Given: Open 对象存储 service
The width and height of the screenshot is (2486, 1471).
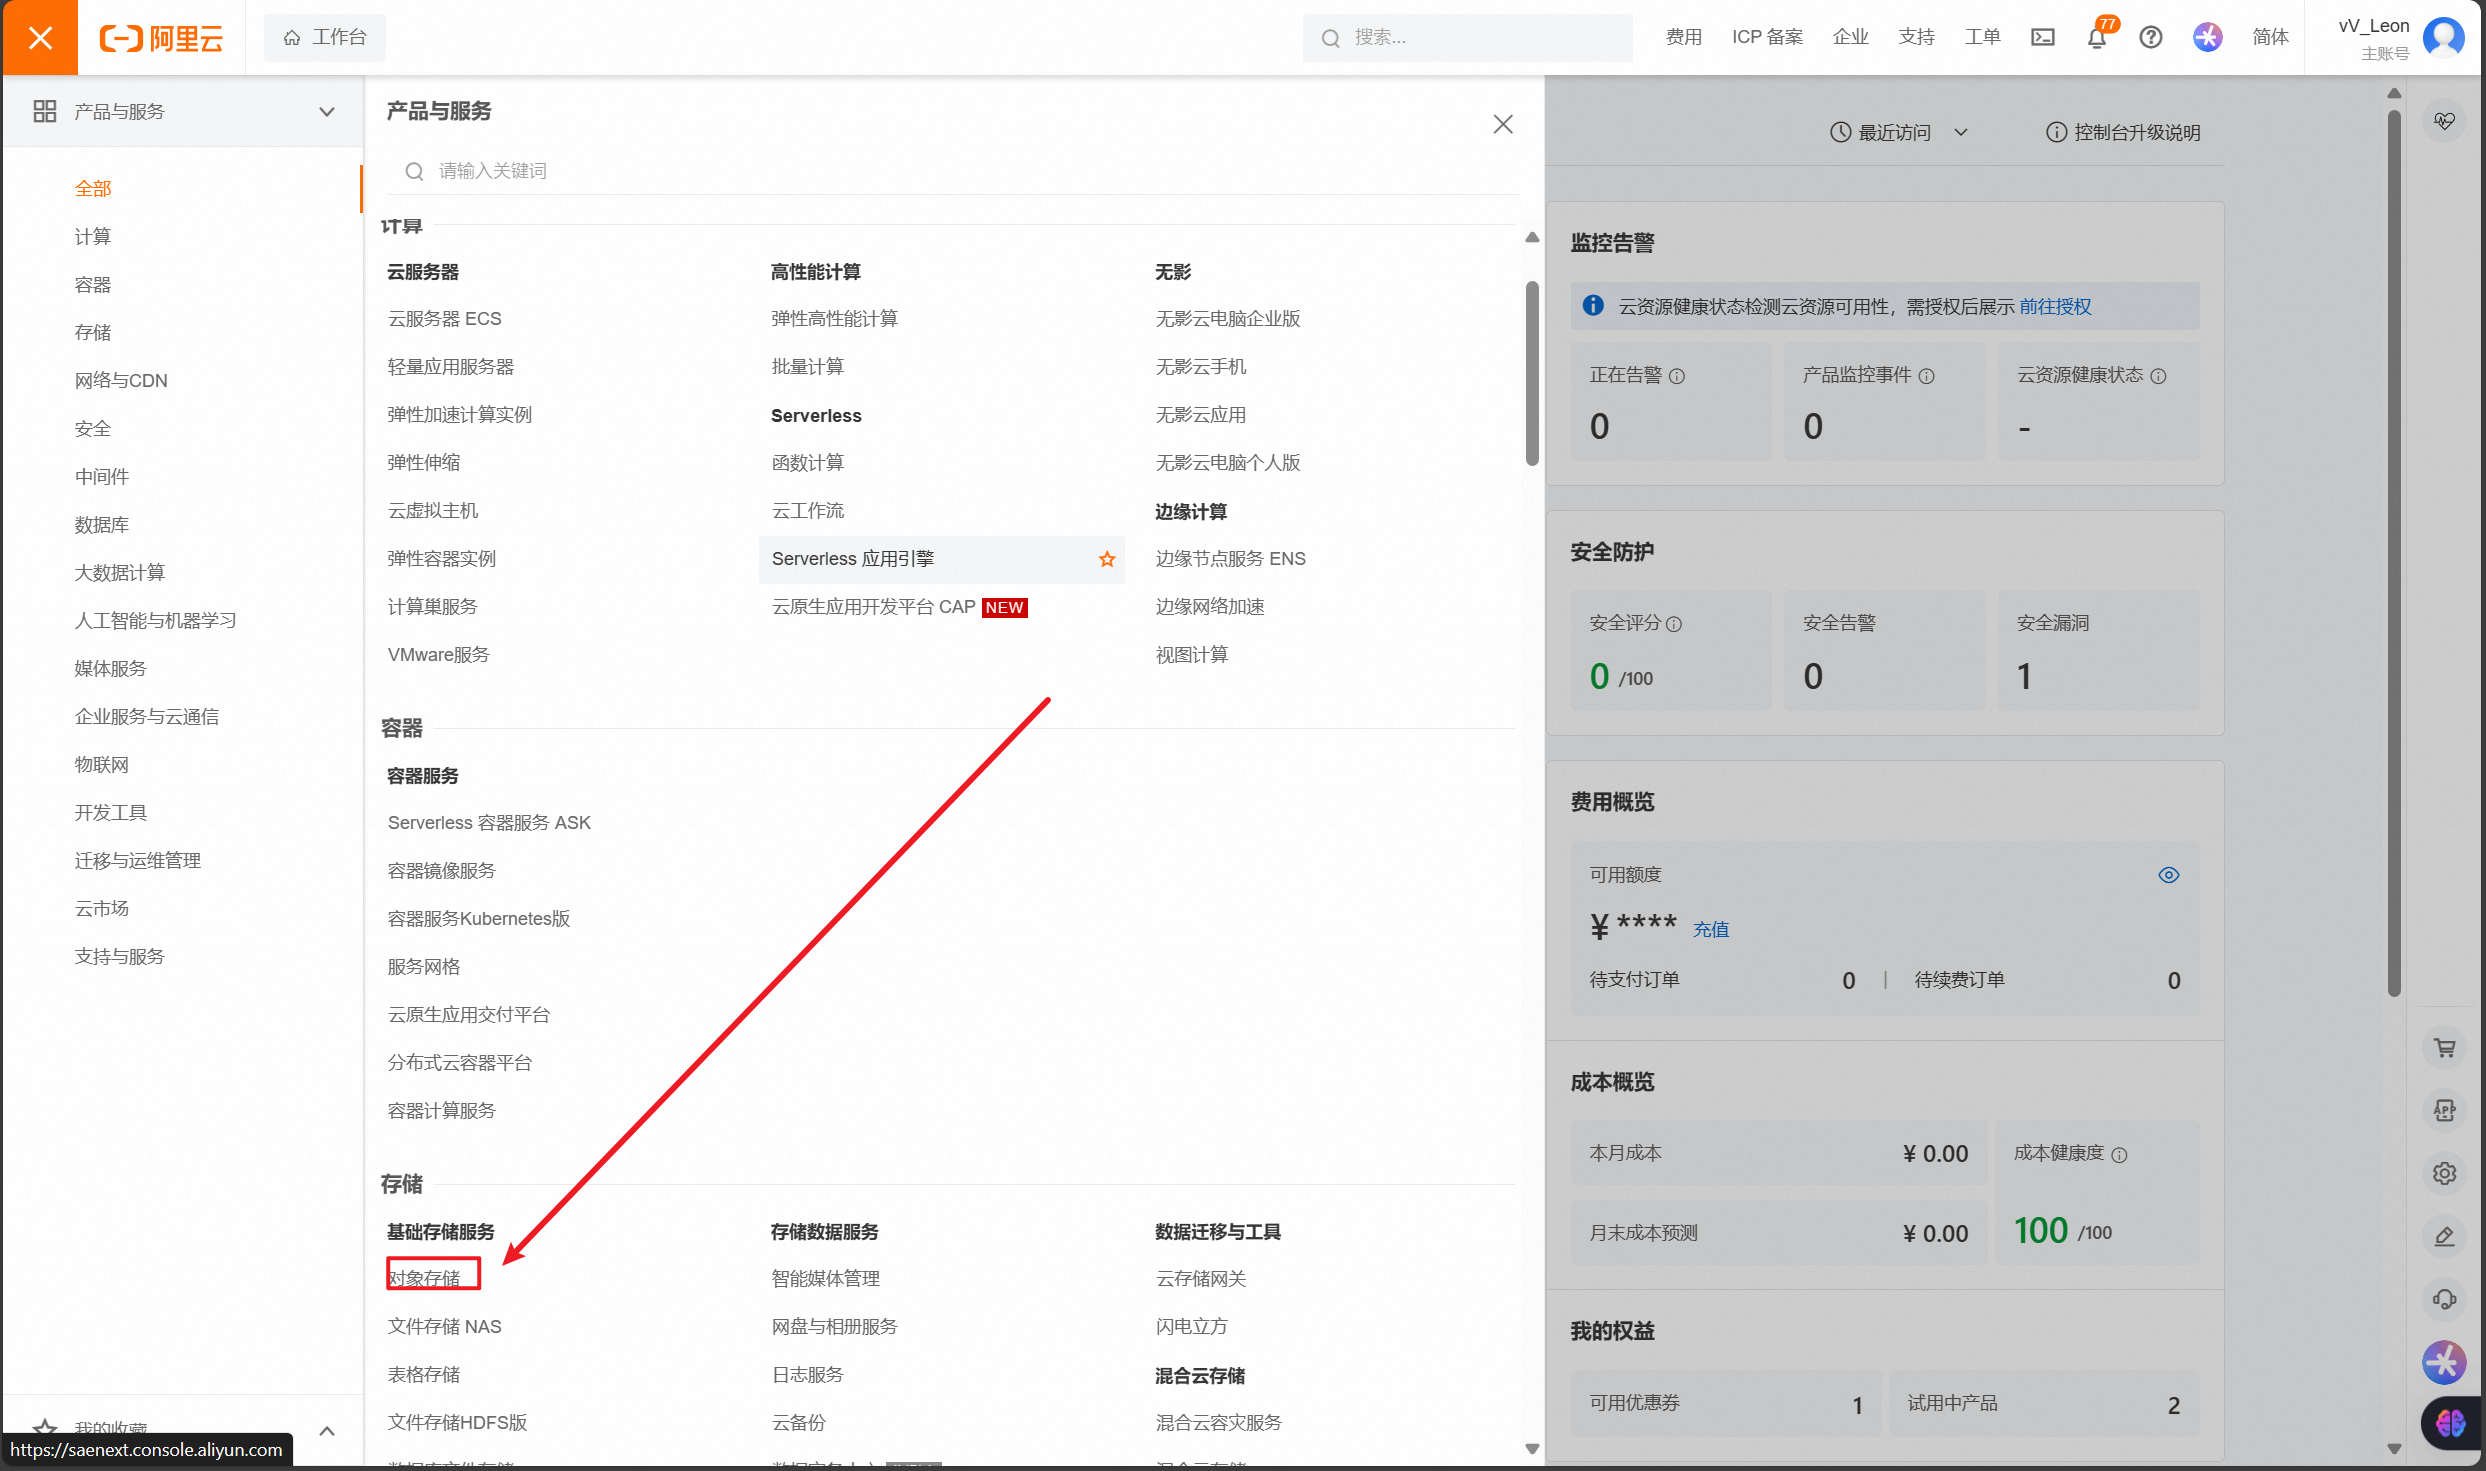Looking at the screenshot, I should pos(424,1278).
